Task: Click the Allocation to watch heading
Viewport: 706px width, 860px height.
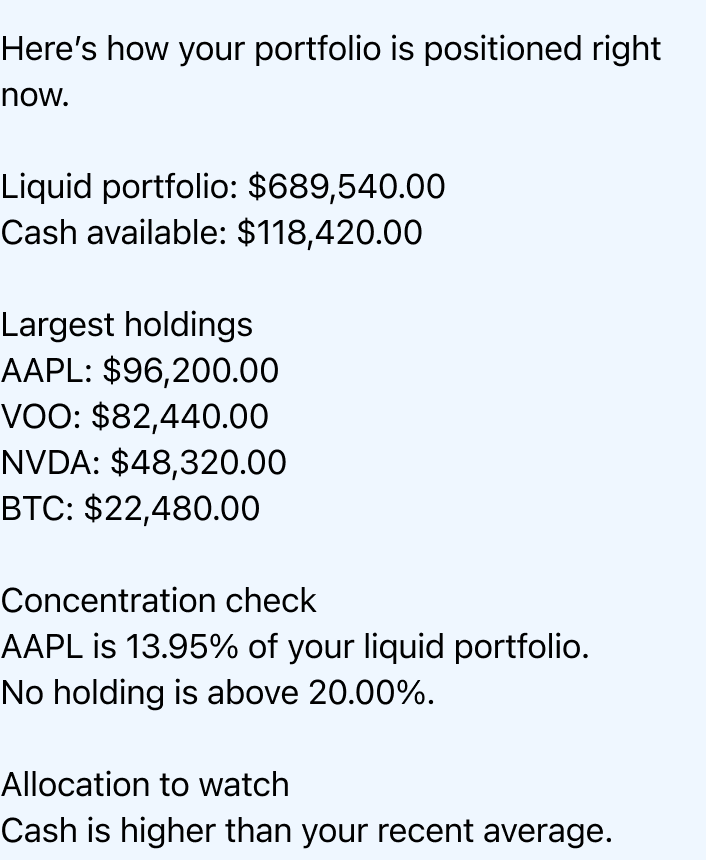Action: [145, 785]
